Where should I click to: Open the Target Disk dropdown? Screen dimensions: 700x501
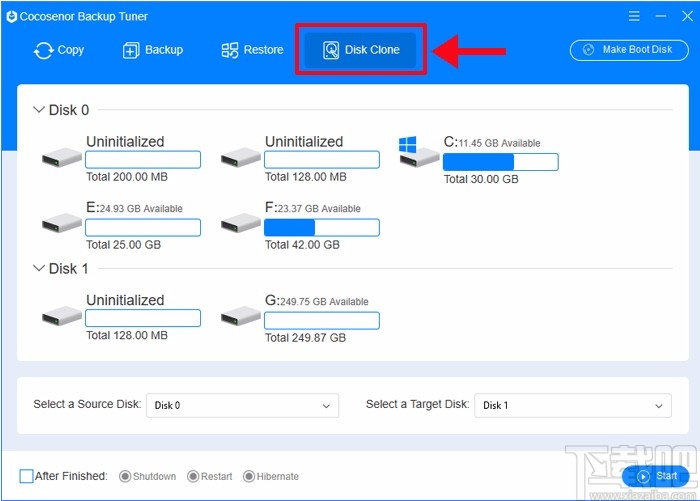click(573, 405)
